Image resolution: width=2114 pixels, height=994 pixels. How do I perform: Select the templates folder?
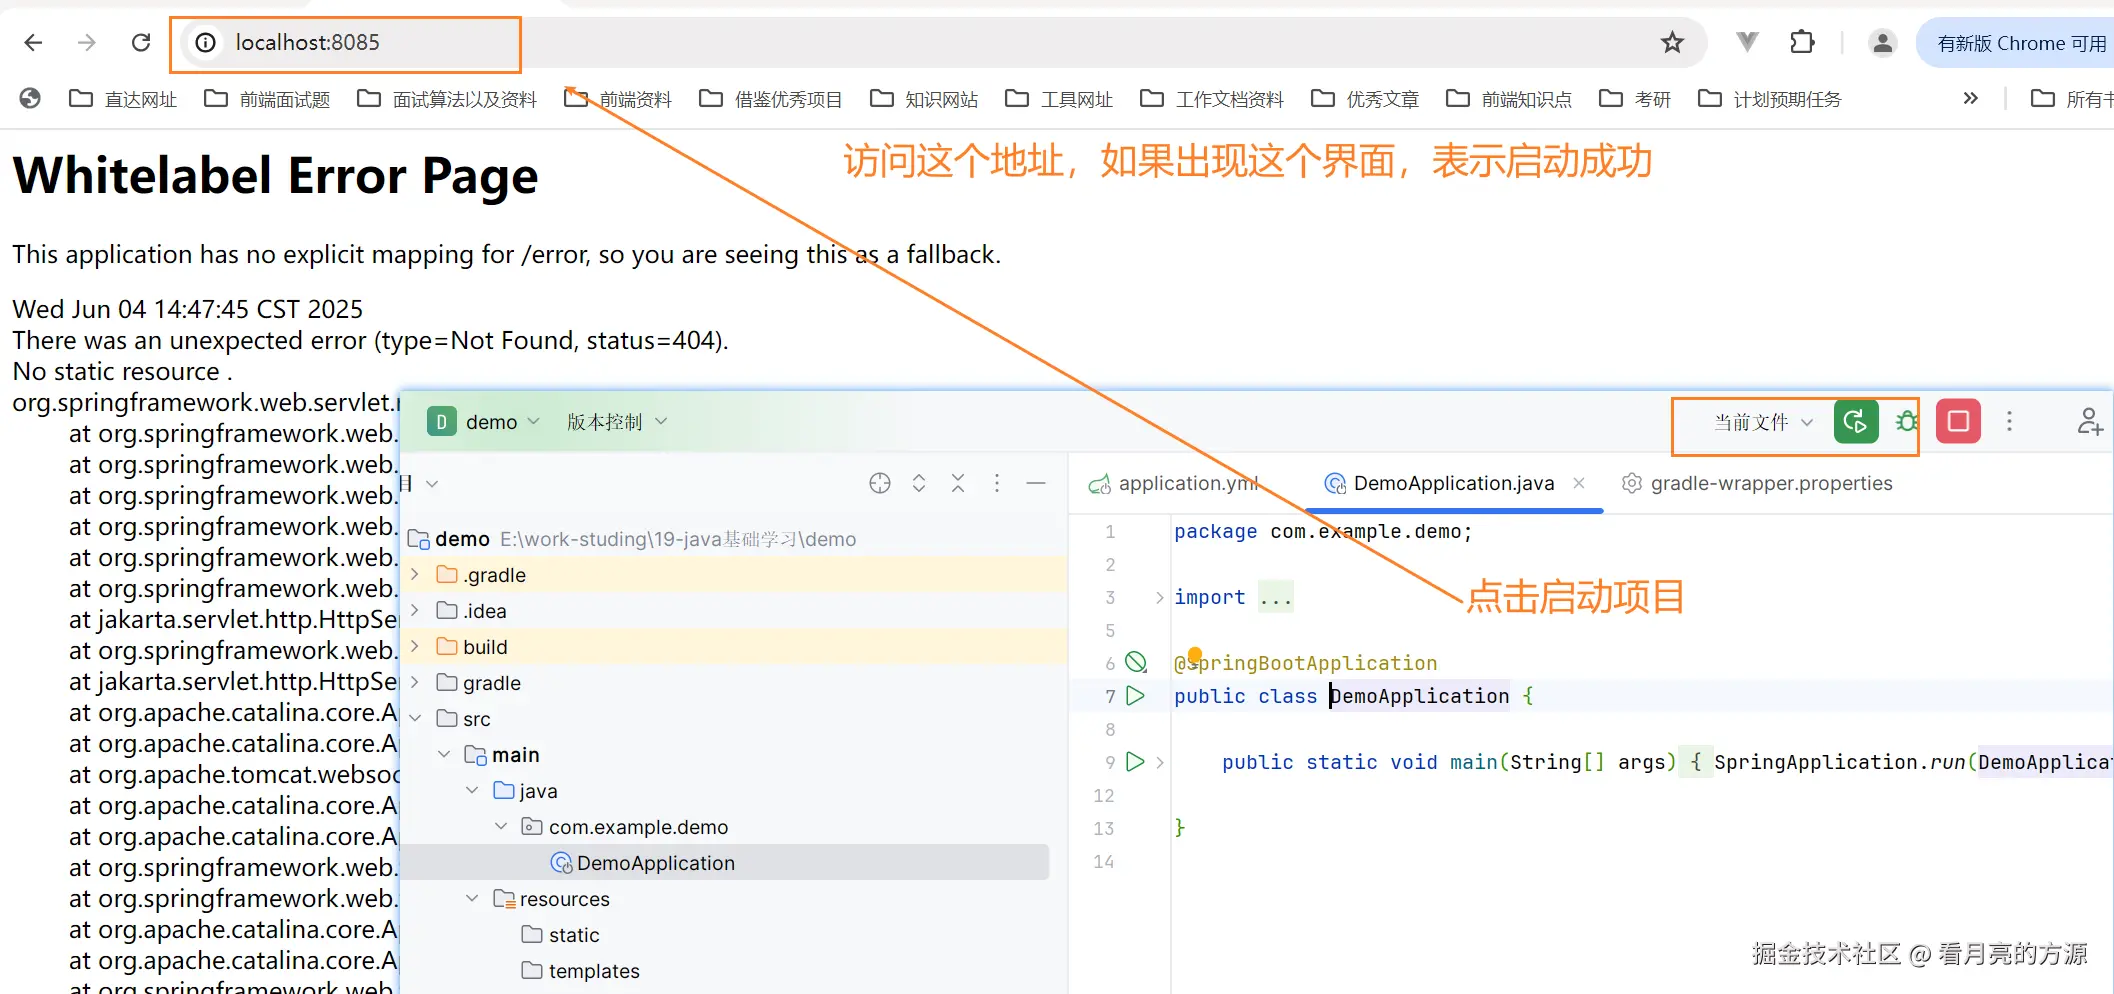[580, 971]
